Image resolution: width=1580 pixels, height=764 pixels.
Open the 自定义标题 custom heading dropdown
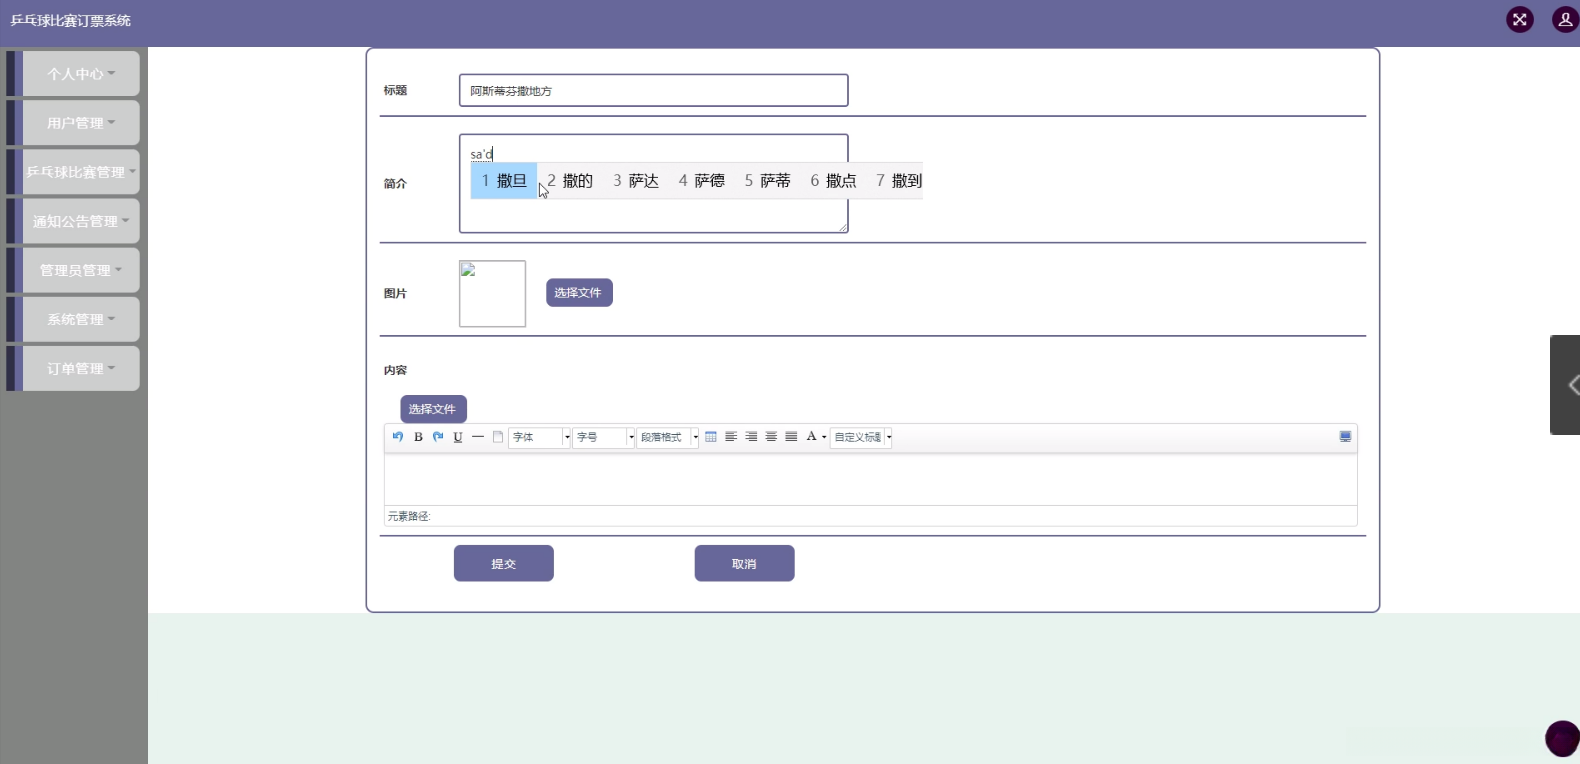pos(861,437)
